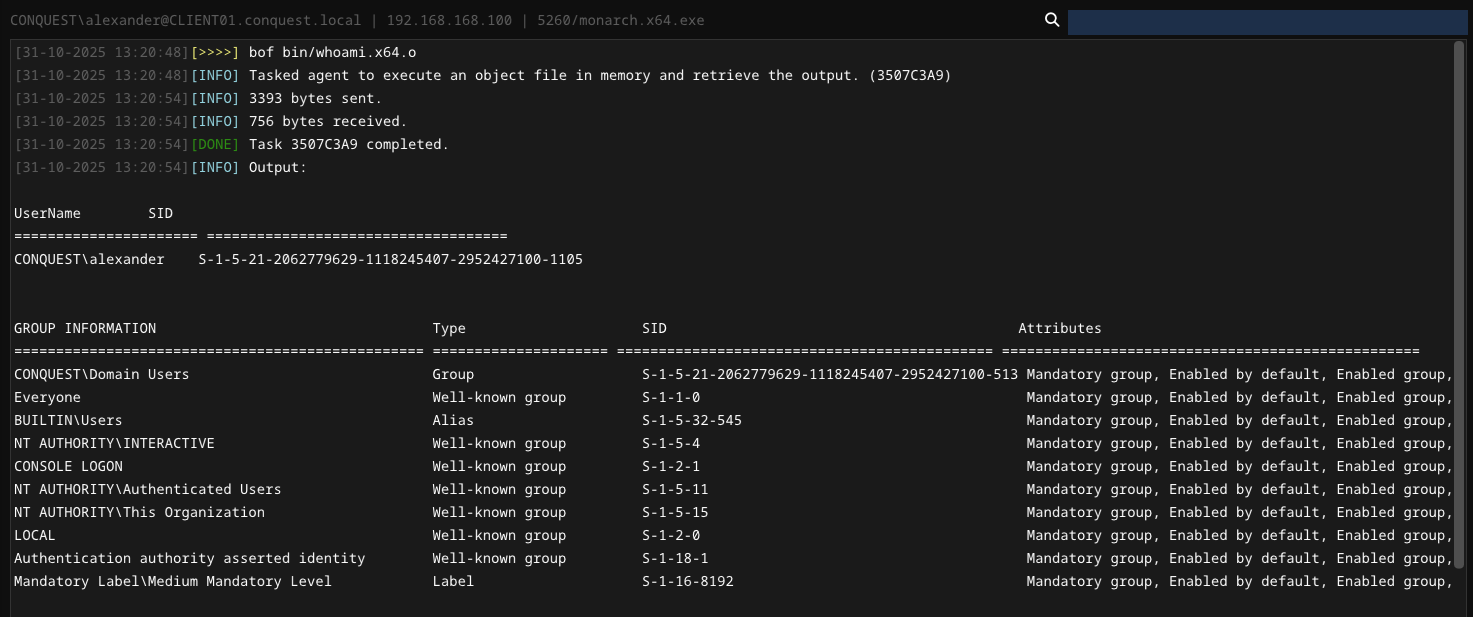Click the Mandatory Label\Medium Mandatory Level row
This screenshot has height=617, width=1473.
[x=173, y=581]
